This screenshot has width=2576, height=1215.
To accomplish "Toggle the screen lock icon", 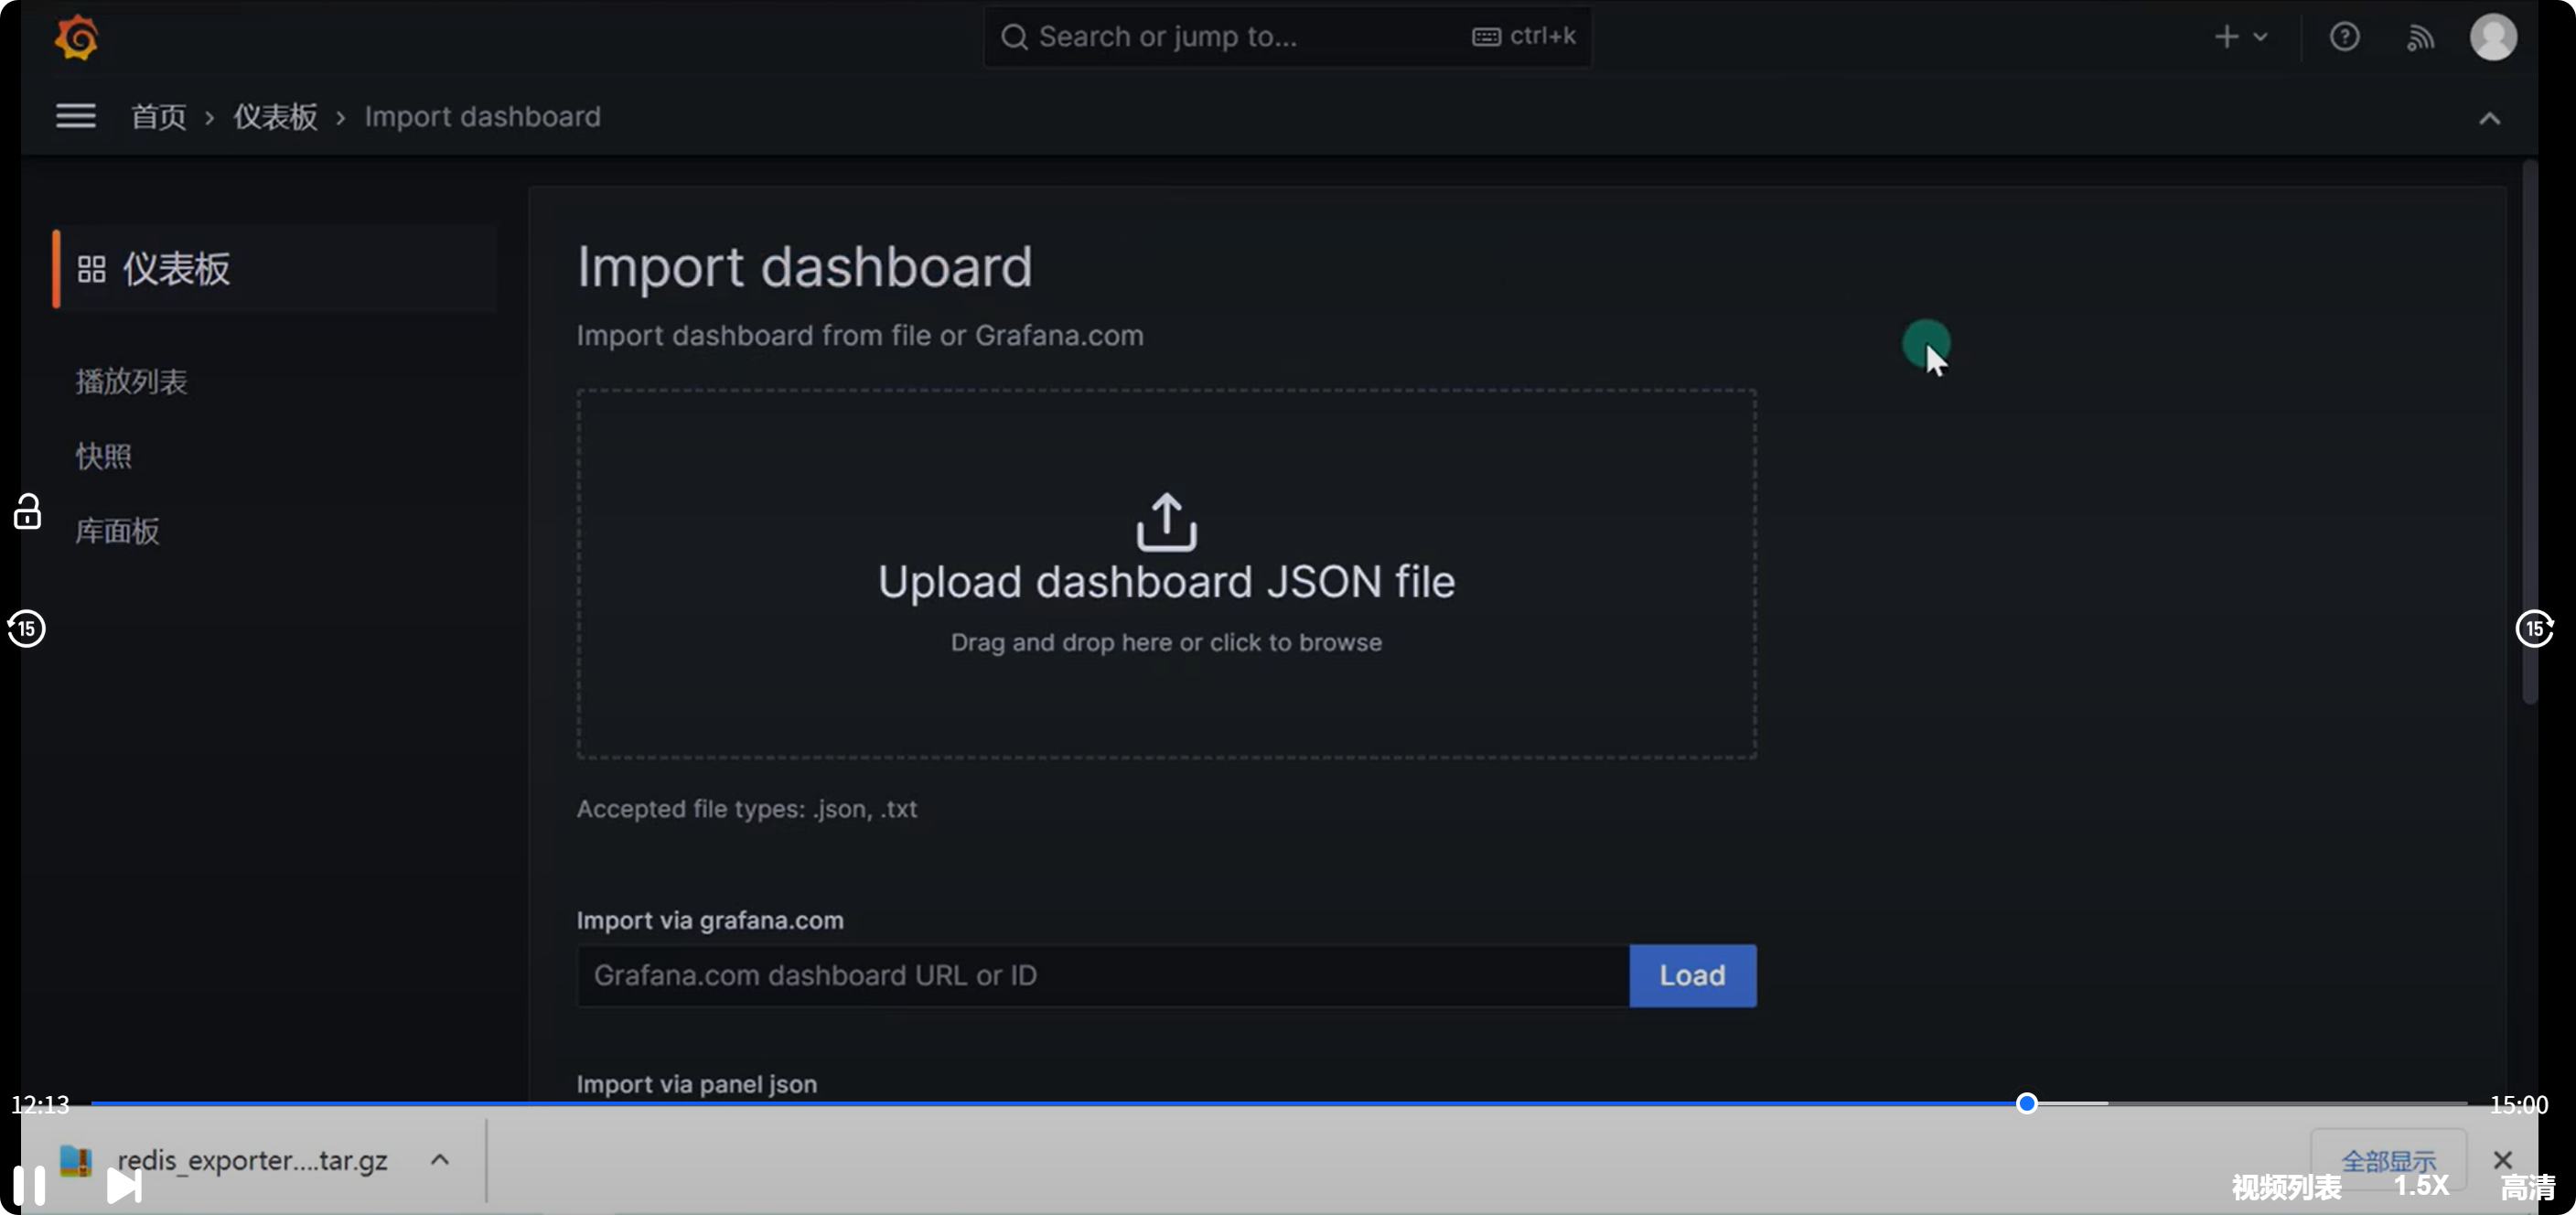I will point(27,512).
